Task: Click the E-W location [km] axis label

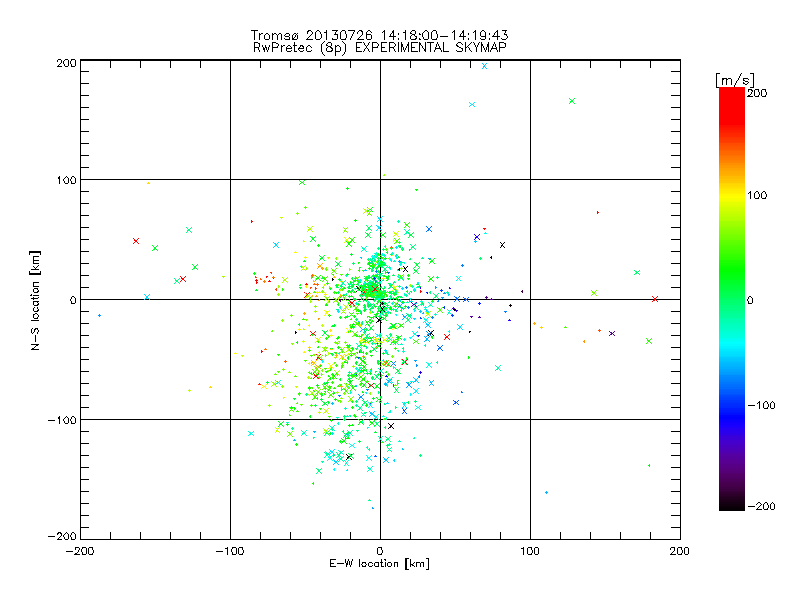Action: coord(379,564)
